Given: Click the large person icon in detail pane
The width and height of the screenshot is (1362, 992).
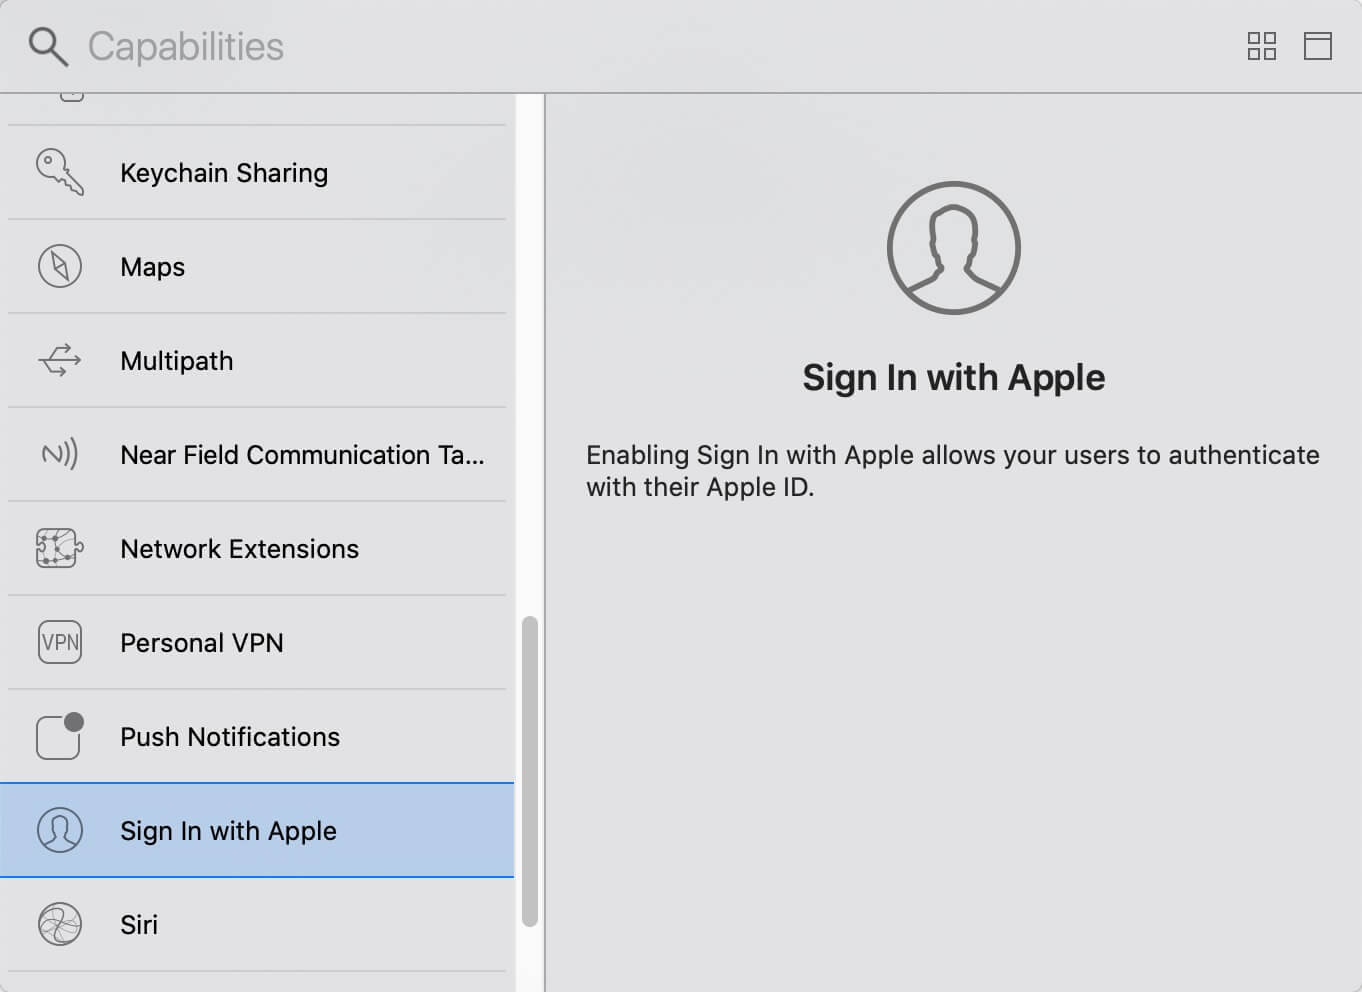Looking at the screenshot, I should click(x=954, y=248).
